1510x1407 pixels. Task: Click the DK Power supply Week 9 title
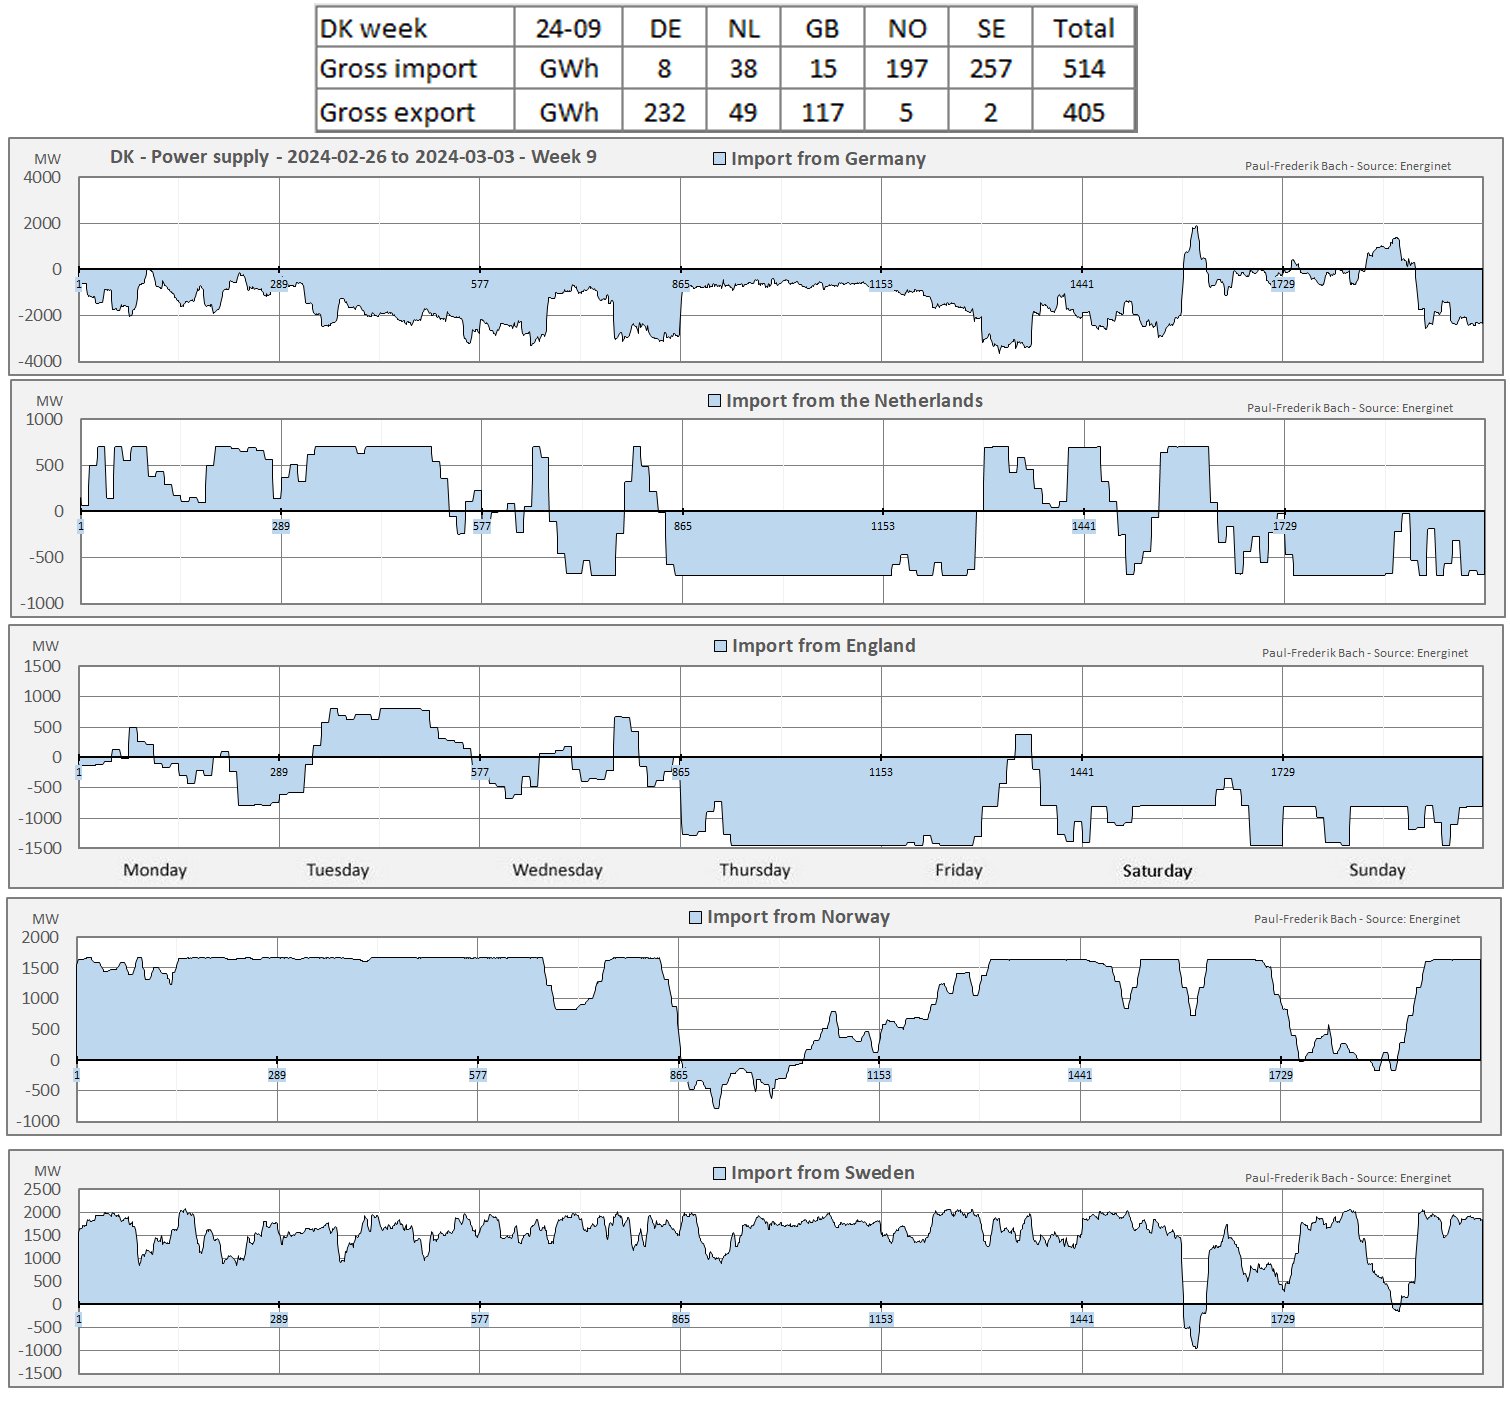[x=353, y=157]
